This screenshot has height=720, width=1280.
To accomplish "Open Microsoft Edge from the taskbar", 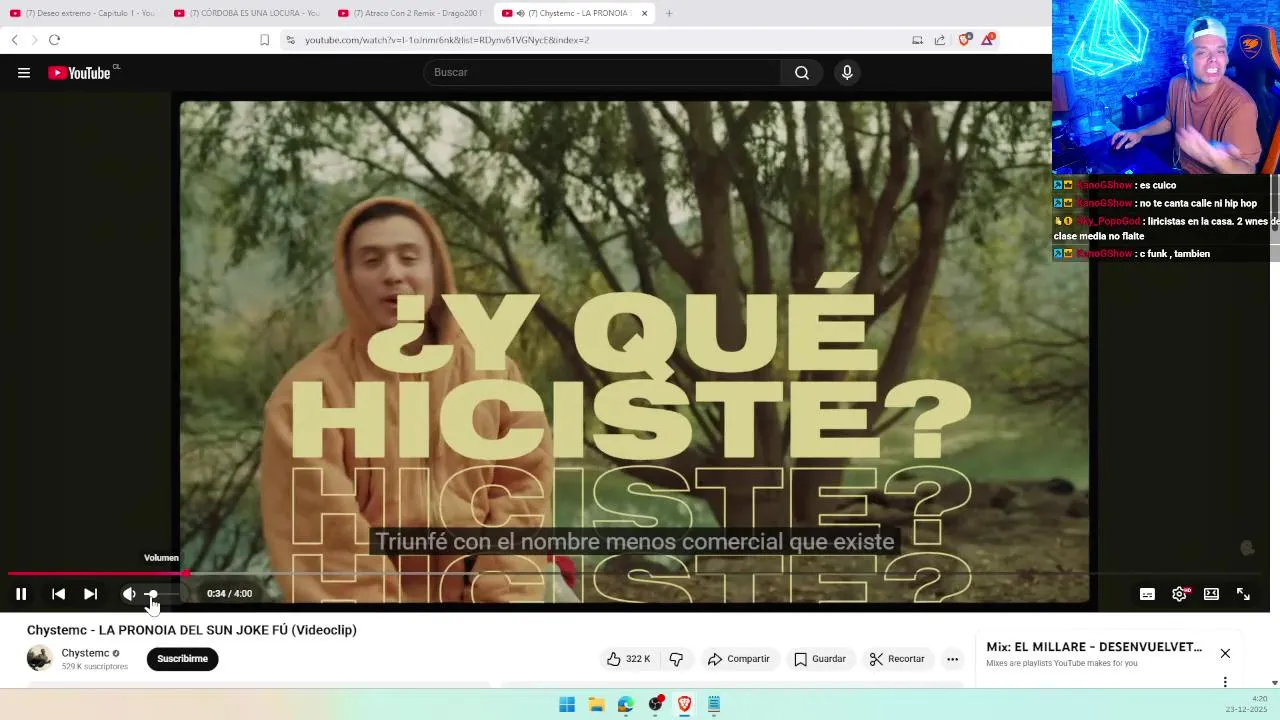I will tap(625, 704).
